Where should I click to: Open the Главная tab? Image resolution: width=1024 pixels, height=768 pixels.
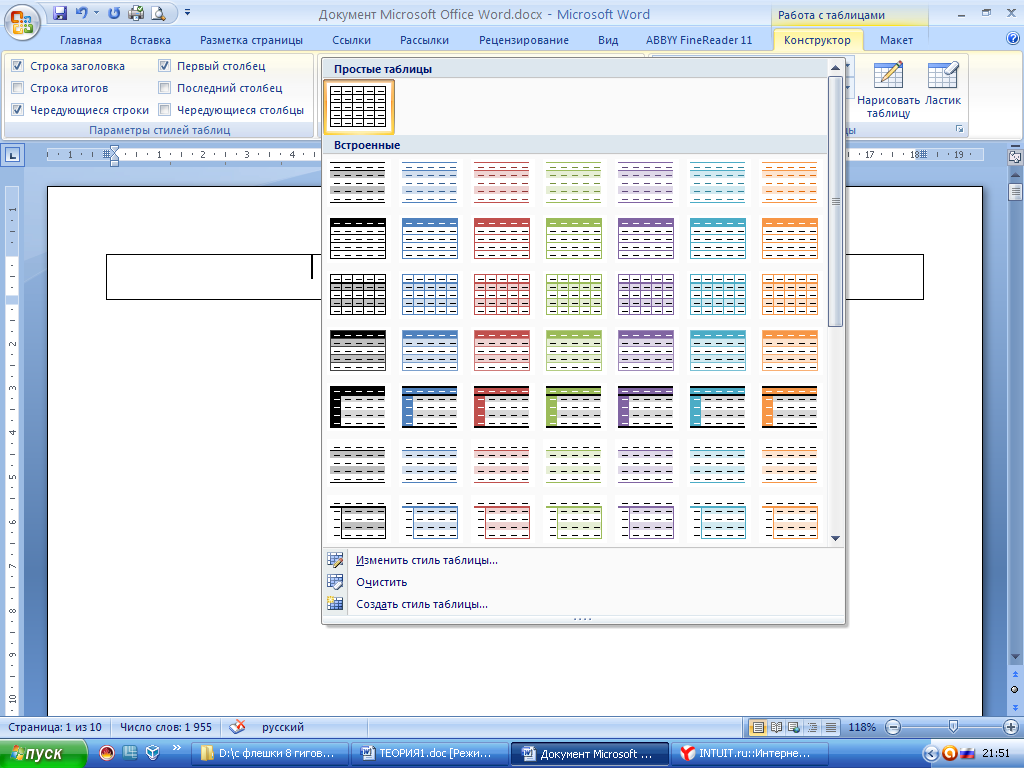[x=81, y=40]
